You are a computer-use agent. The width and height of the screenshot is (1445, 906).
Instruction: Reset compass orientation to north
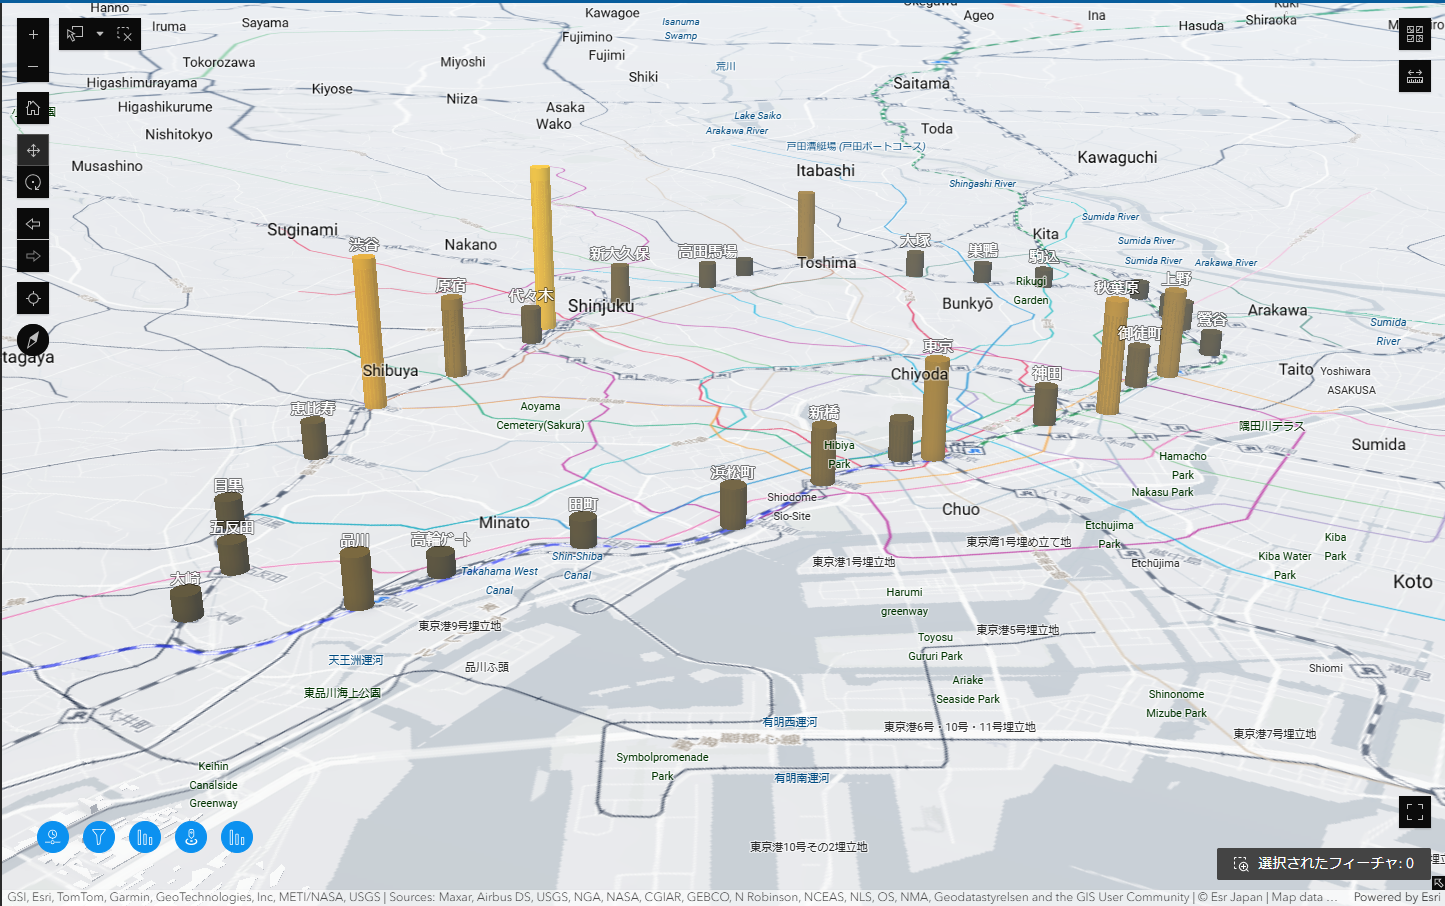[x=33, y=340]
